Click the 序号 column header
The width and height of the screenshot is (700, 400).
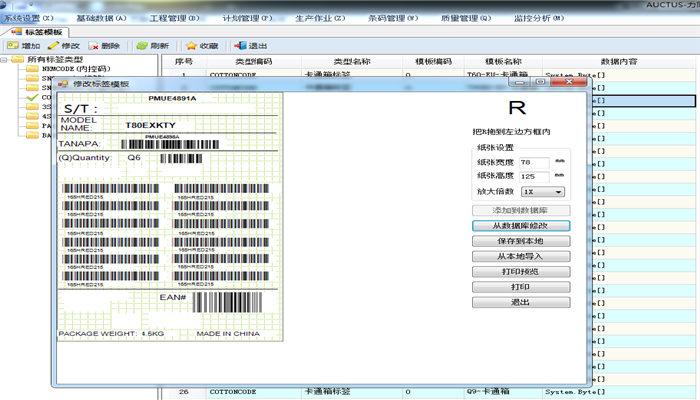(x=183, y=62)
